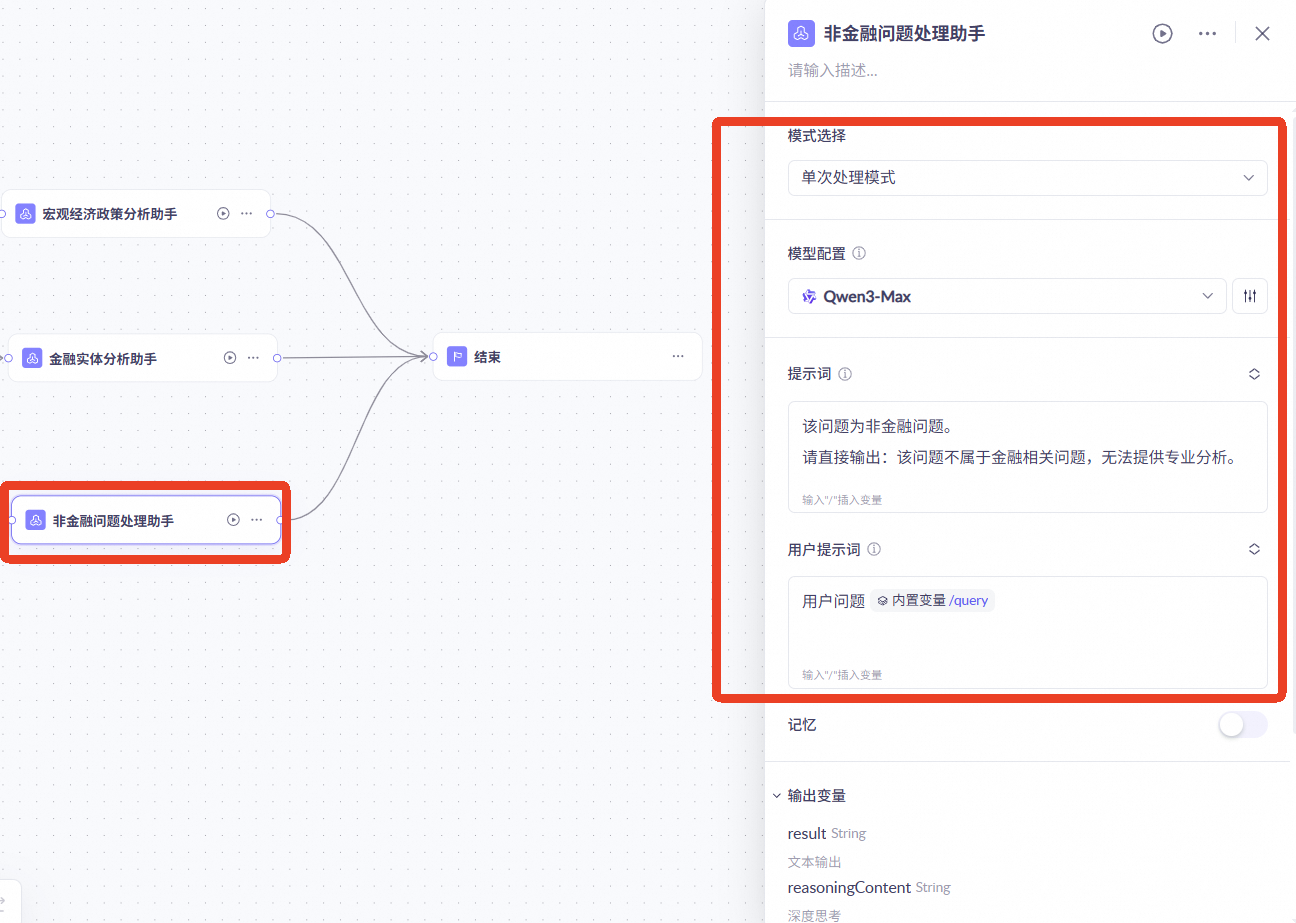
Task: Click the 内置变量 /query variable chip
Action: coord(932,601)
